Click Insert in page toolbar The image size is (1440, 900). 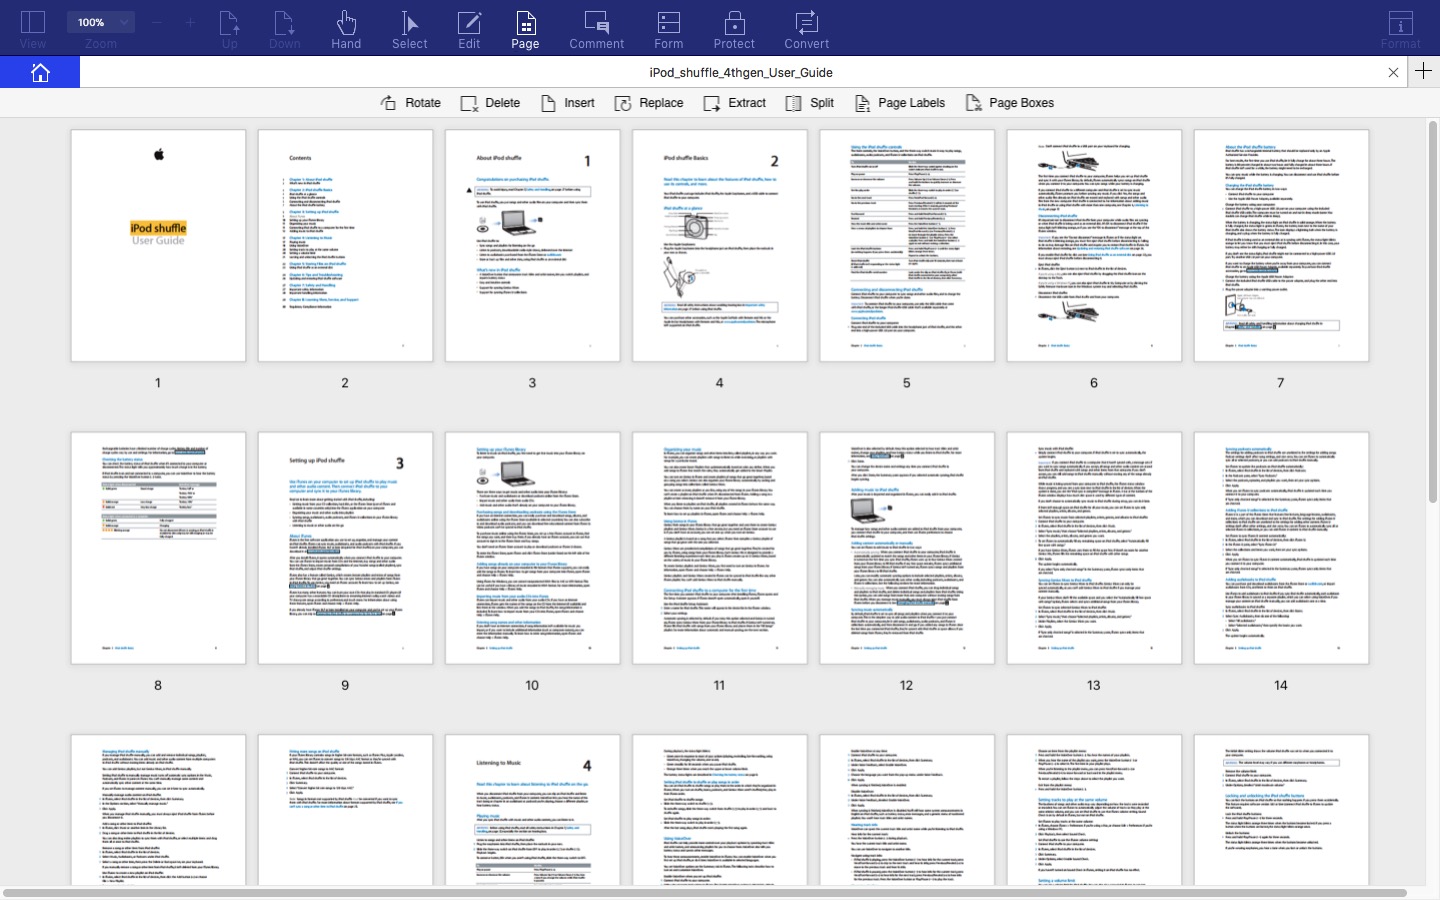pos(568,103)
